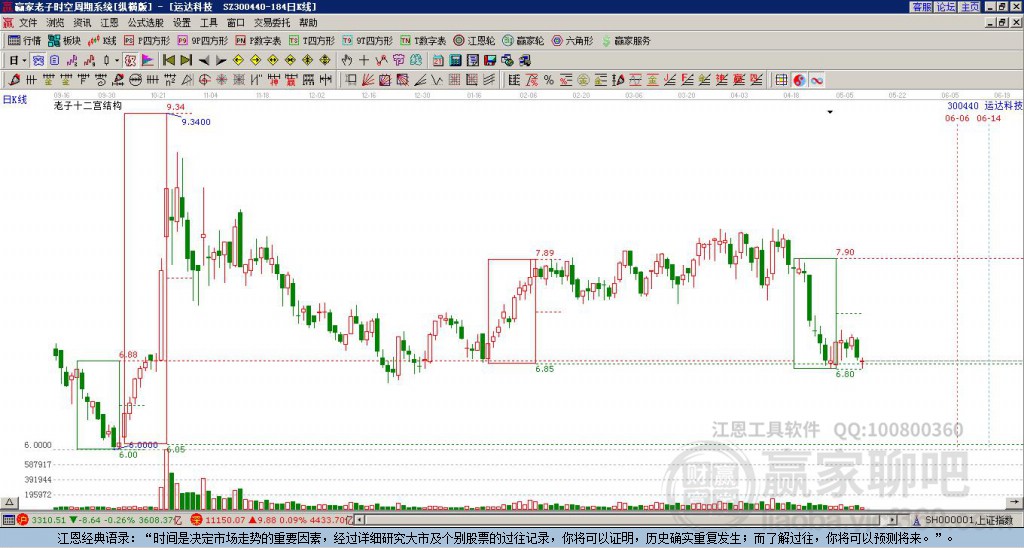Click the 3310.51 index value in status bar
The height and width of the screenshot is (548, 1024).
(48, 520)
